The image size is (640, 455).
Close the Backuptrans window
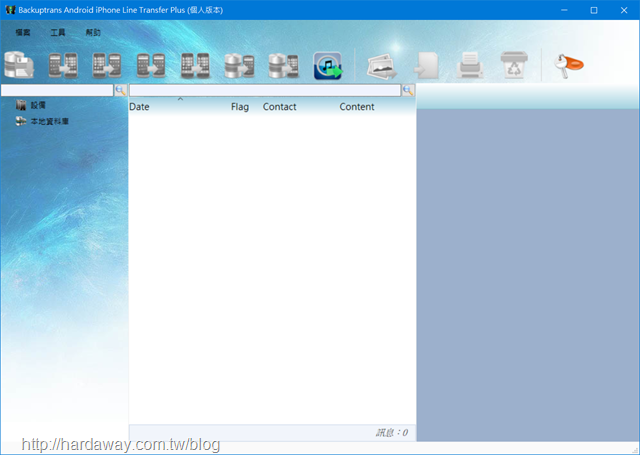coord(624,10)
